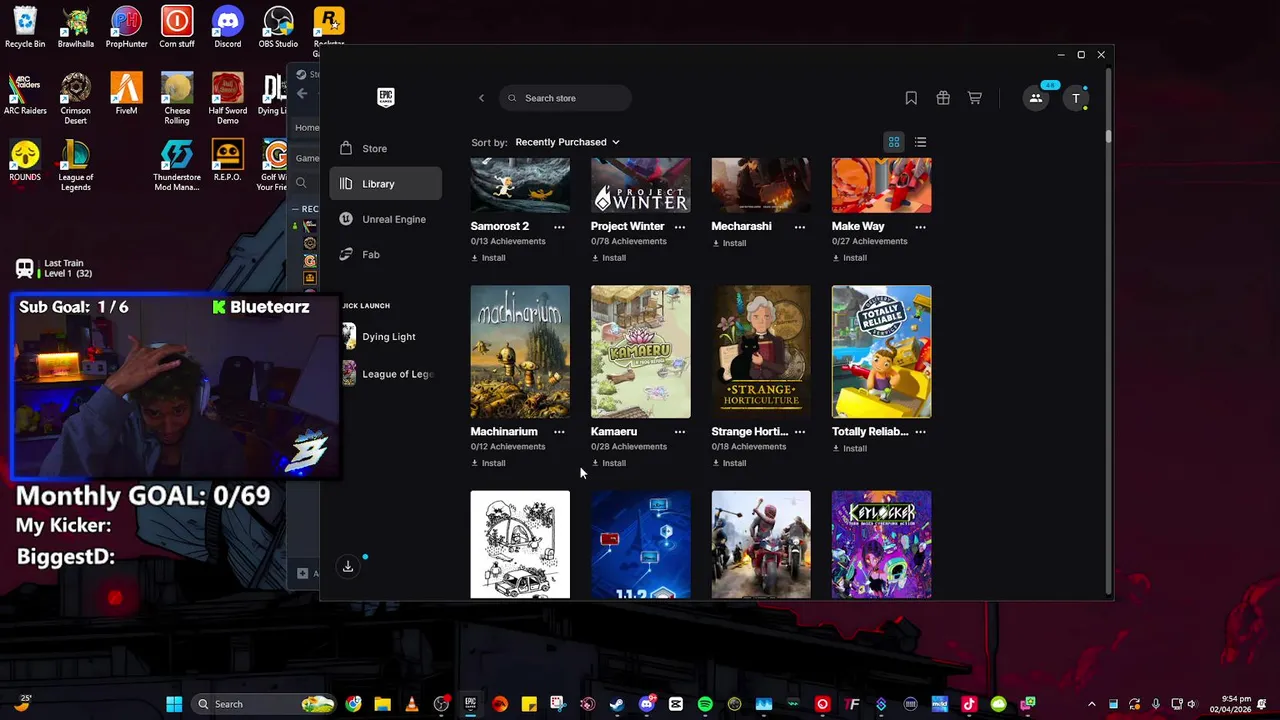
Task: Open options menu for Kamaeru
Action: 680,432
